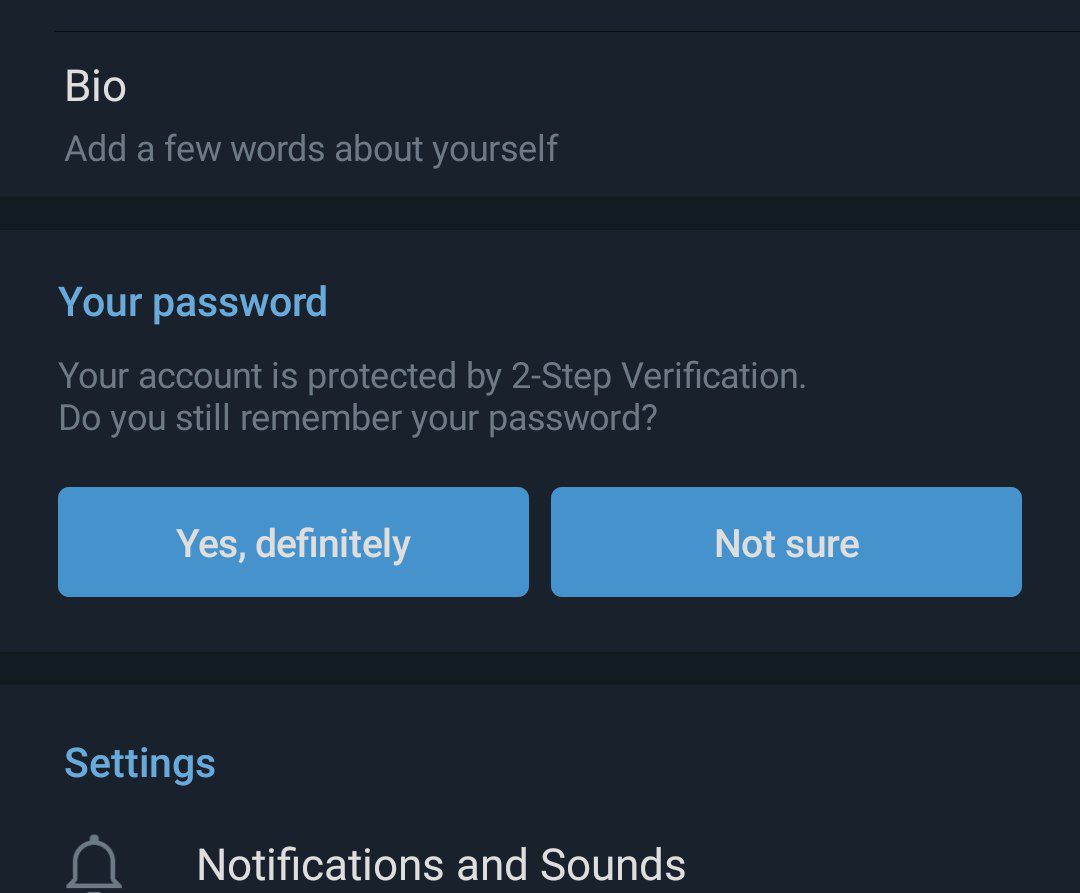Tap "Do you still remember your password?"
1080x893 pixels.
tap(358, 417)
